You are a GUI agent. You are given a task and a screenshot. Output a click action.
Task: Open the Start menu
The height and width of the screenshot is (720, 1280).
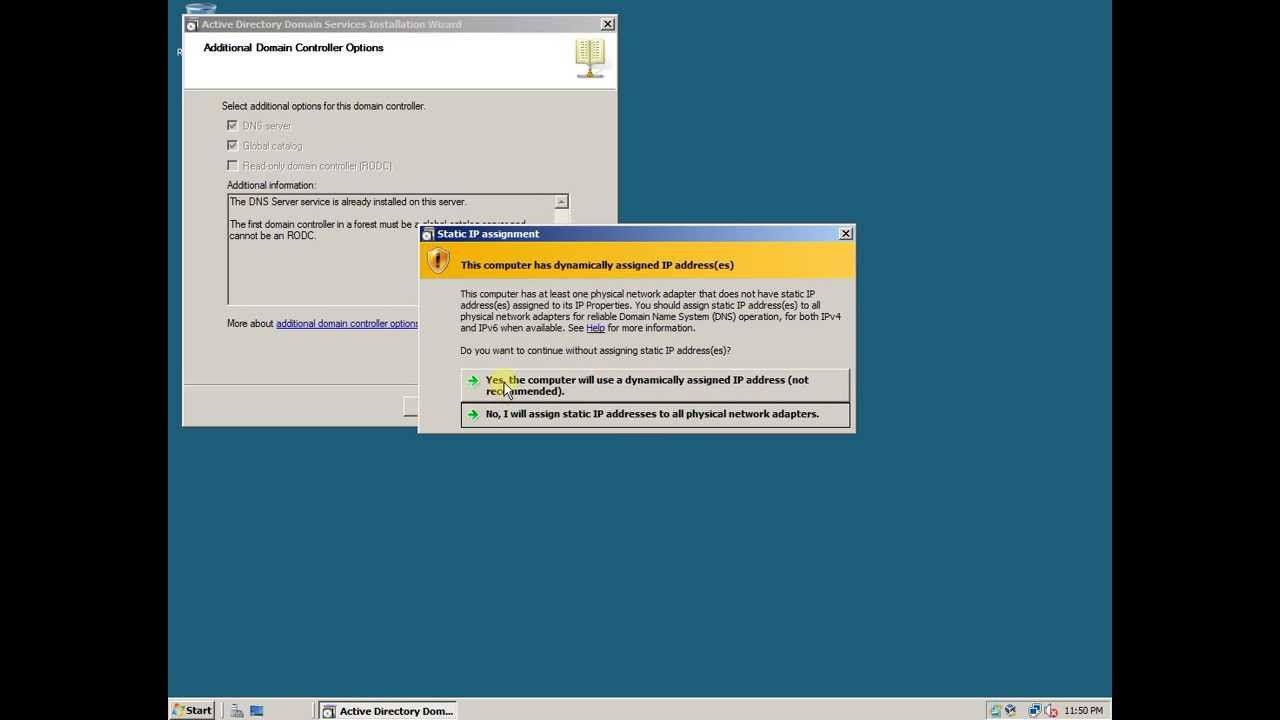click(192, 711)
